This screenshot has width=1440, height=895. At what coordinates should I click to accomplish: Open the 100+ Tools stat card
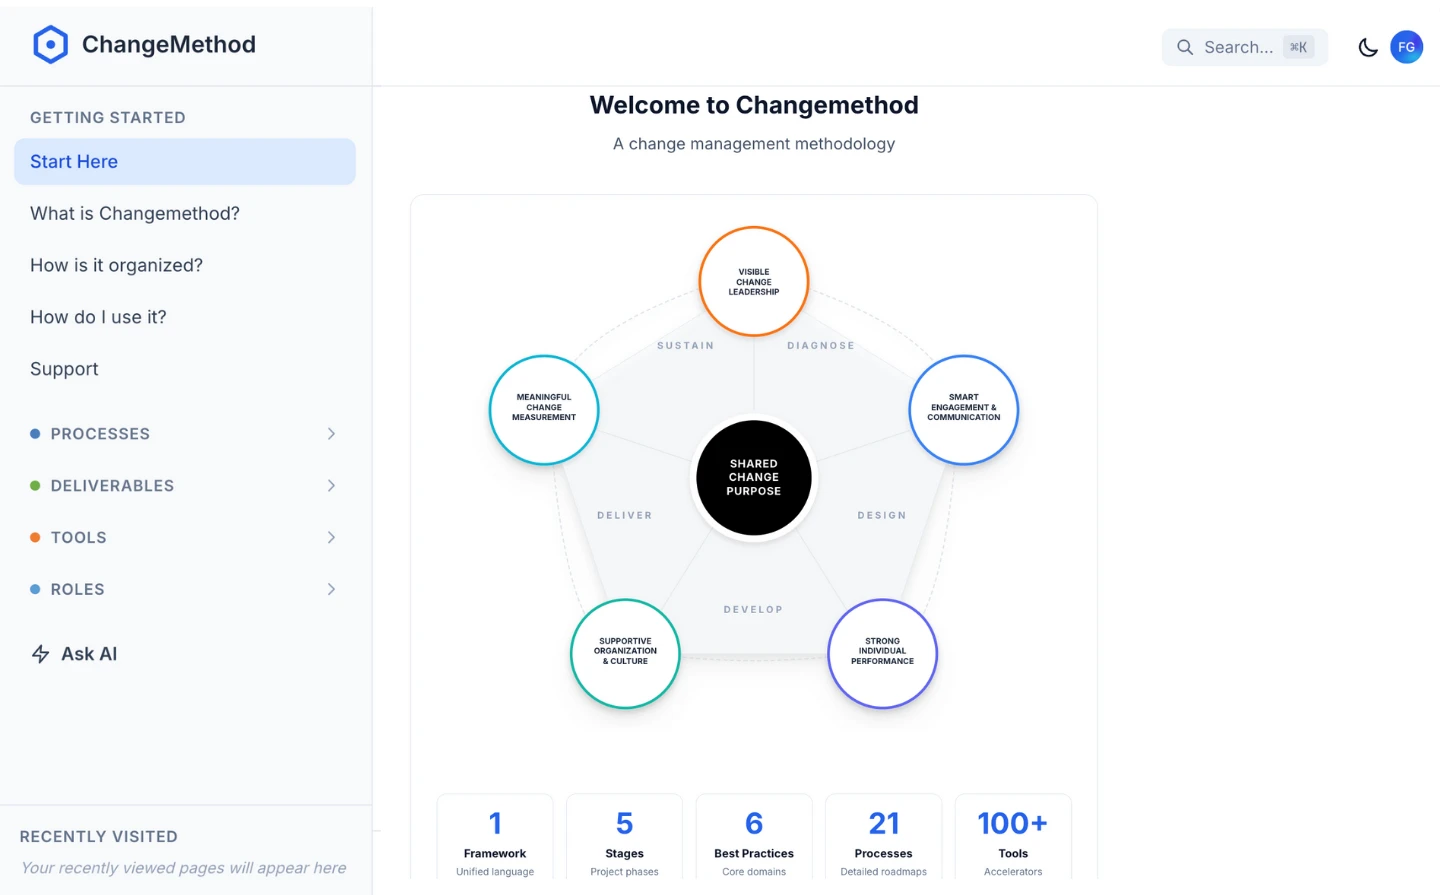click(1013, 838)
